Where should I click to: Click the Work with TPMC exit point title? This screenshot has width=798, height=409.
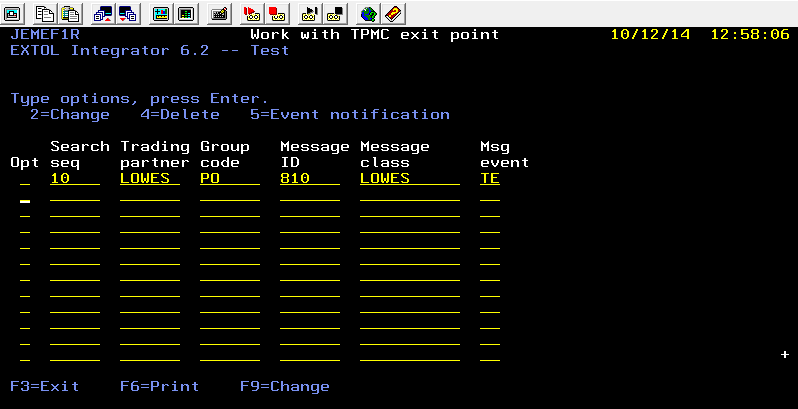[x=375, y=35]
